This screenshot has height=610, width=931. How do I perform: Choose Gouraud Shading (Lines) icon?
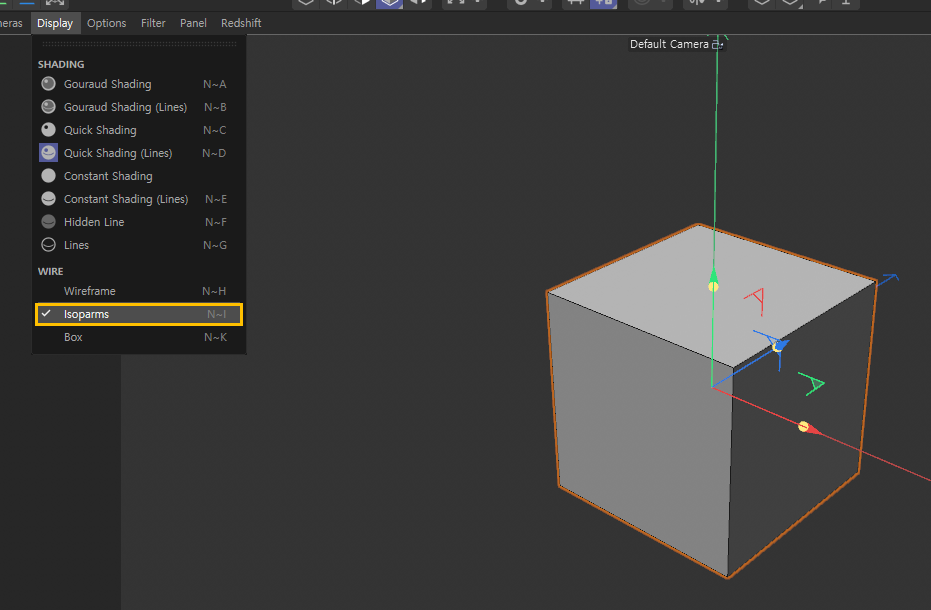click(48, 107)
